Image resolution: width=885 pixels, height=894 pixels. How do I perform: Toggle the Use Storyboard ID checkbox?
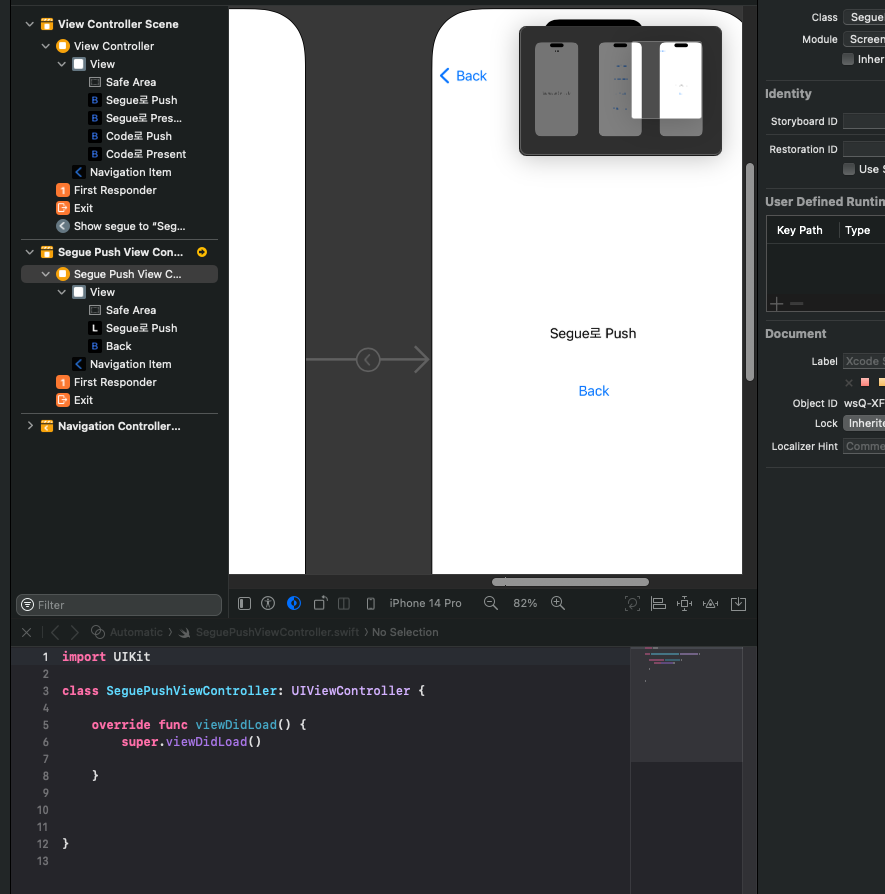[x=849, y=169]
